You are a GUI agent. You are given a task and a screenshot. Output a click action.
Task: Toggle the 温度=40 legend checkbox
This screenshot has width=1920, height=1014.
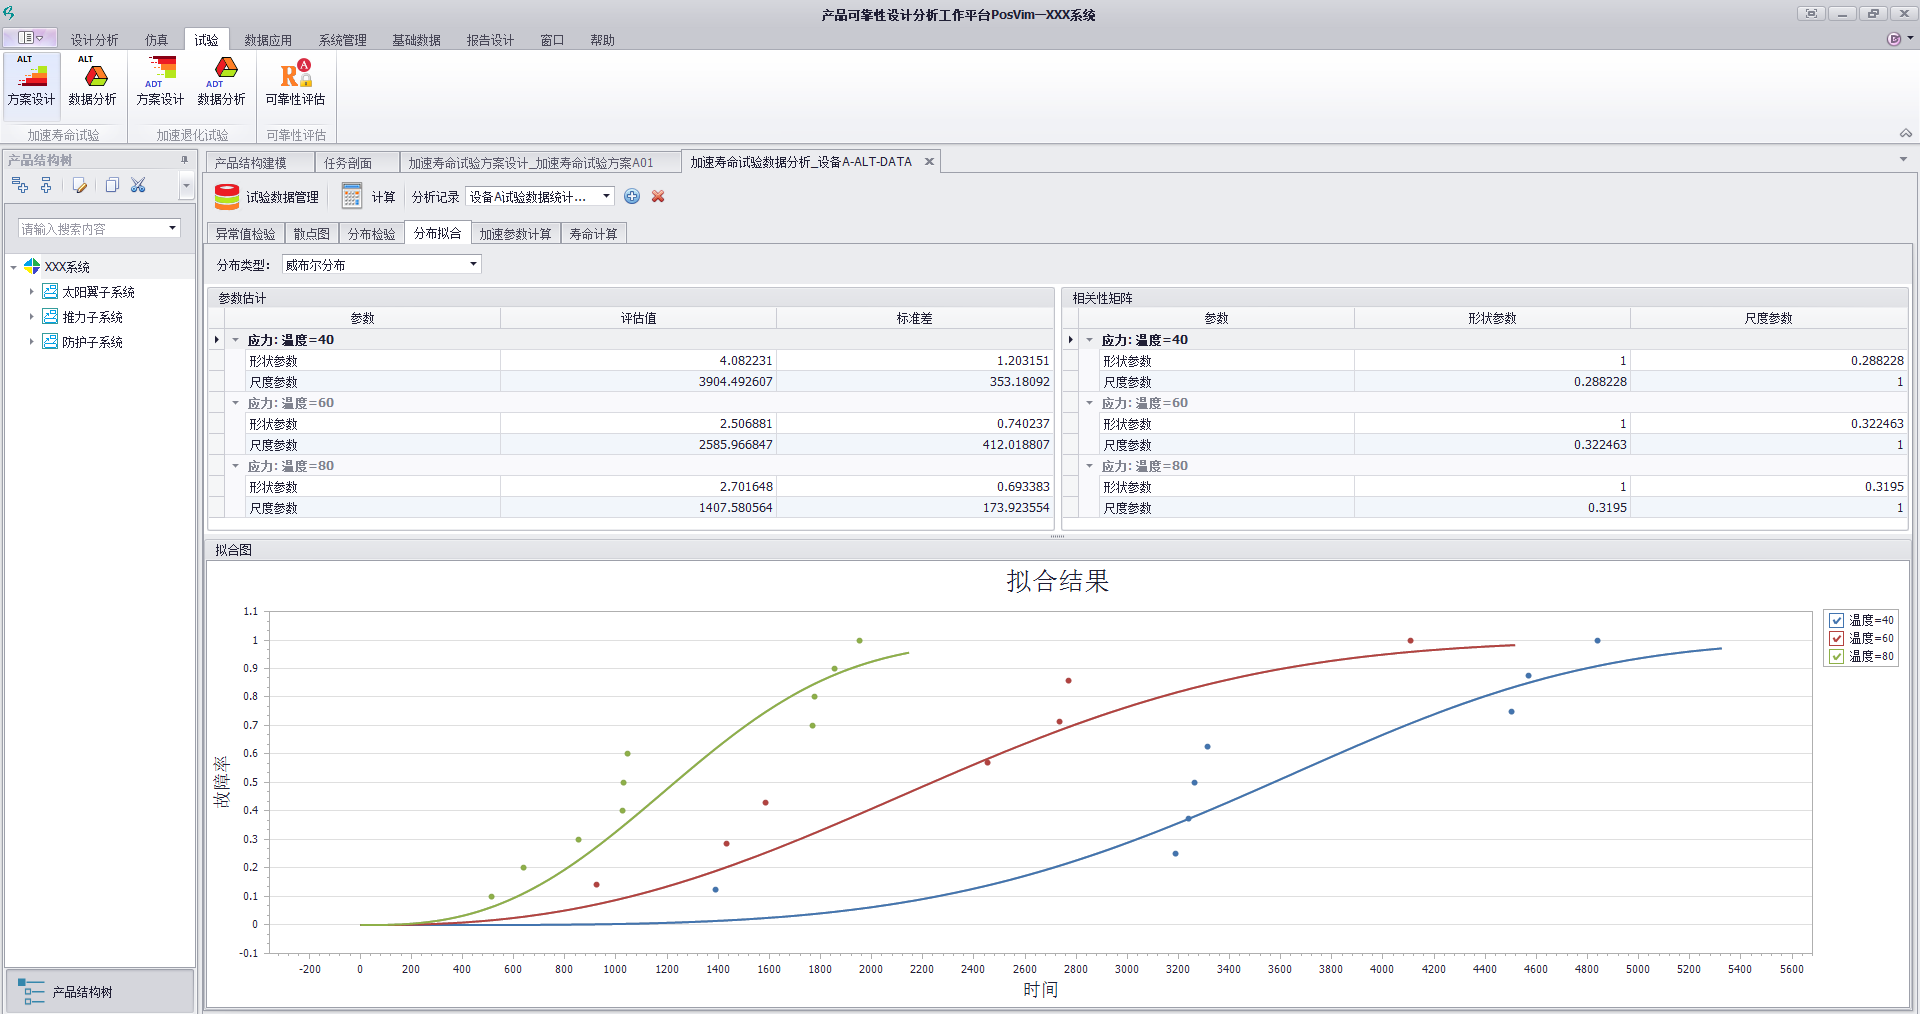[x=1836, y=620]
